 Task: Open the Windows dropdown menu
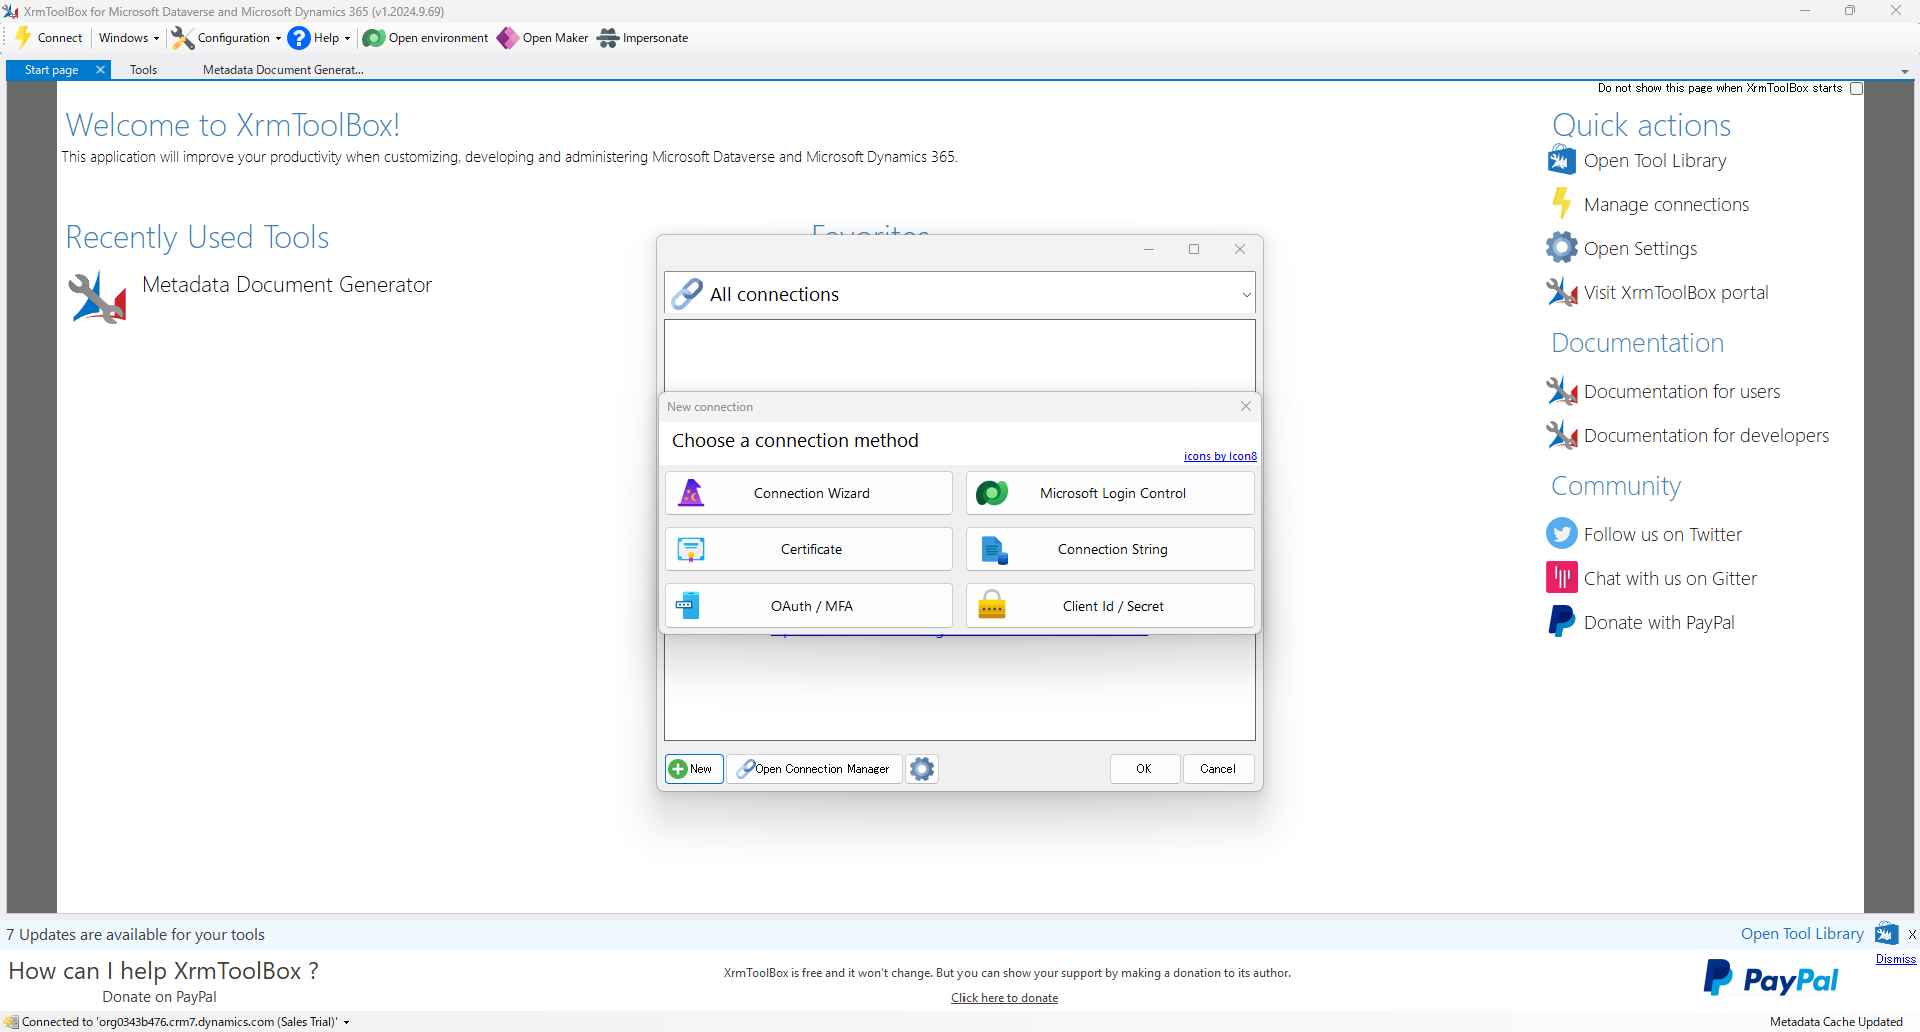click(128, 38)
